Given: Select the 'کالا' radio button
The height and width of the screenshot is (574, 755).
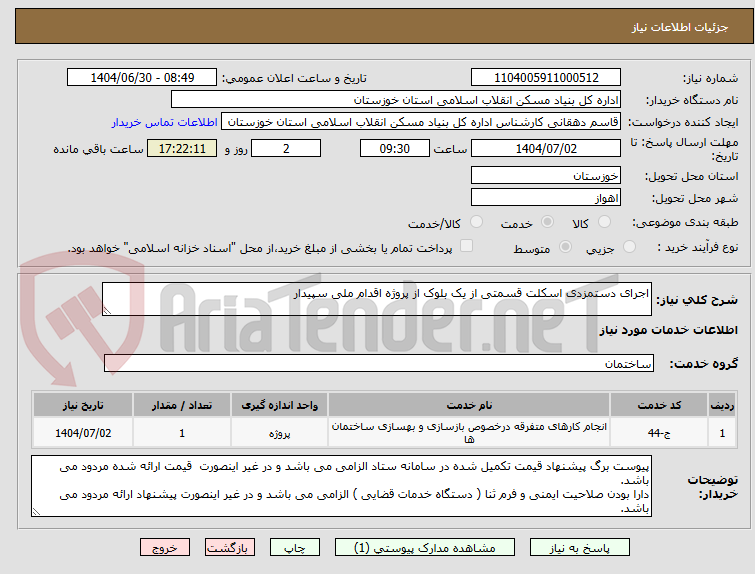Looking at the screenshot, I should [x=604, y=222].
